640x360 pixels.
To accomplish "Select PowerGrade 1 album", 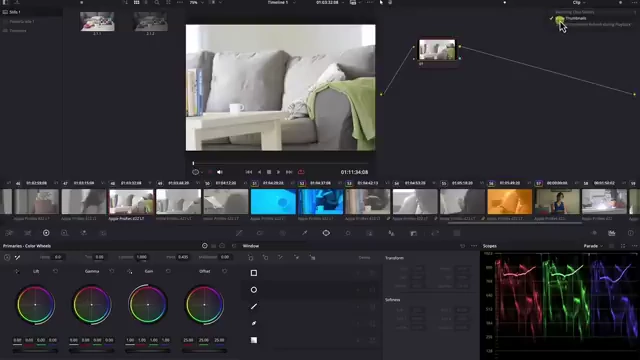I will click(x=22, y=21).
